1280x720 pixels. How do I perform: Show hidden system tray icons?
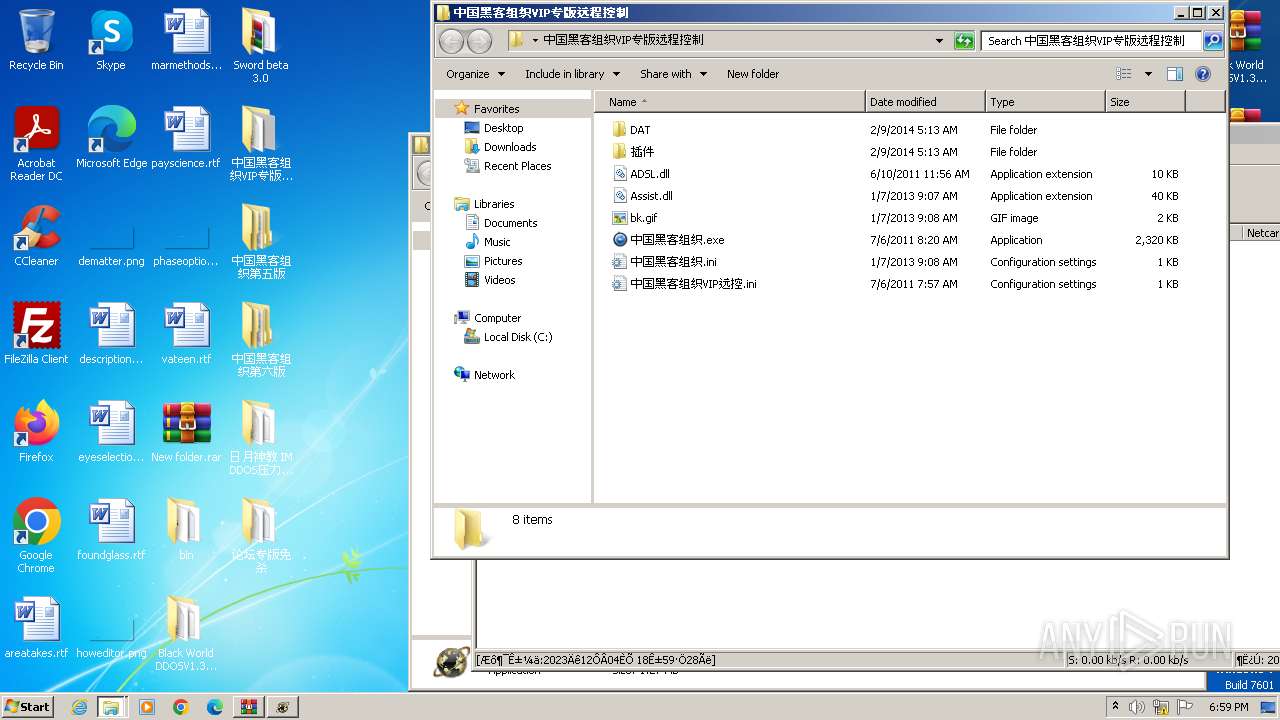click(x=1115, y=707)
